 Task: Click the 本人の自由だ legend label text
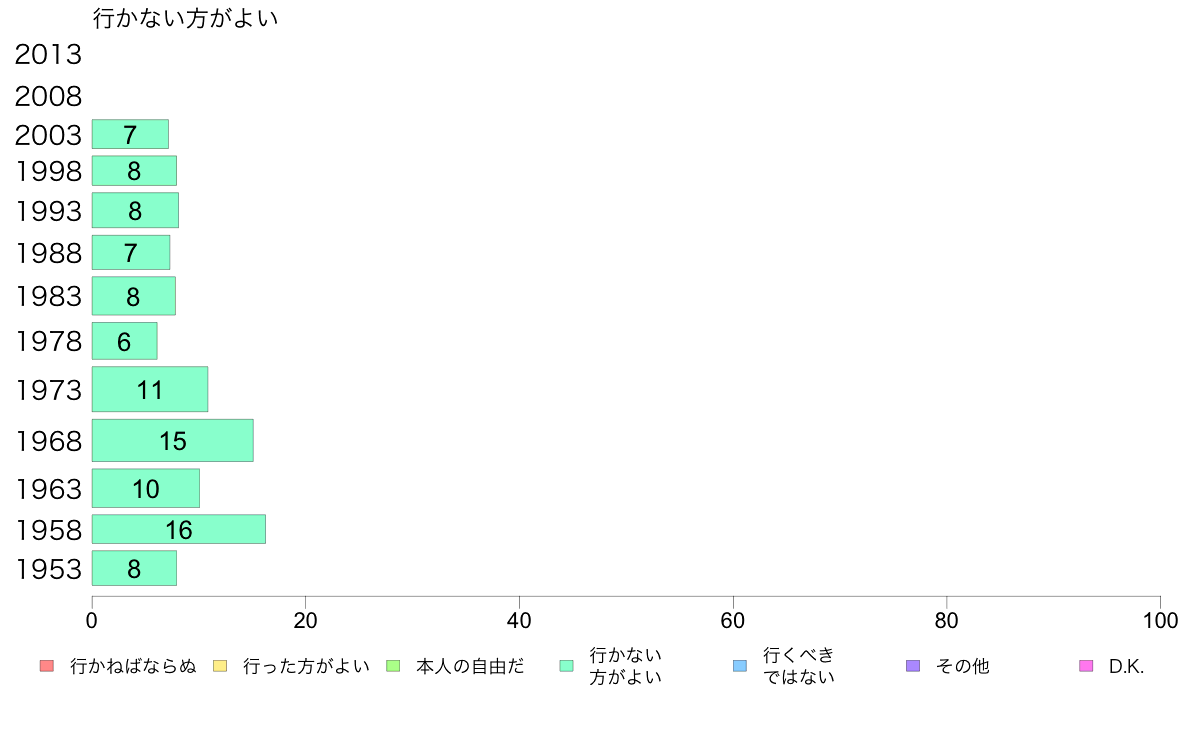(470, 666)
